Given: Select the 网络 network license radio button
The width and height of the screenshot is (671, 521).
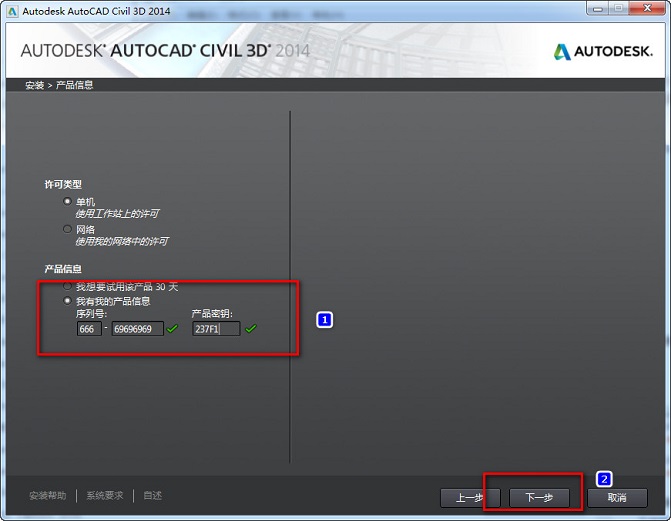Looking at the screenshot, I should pyautogui.click(x=67, y=229).
